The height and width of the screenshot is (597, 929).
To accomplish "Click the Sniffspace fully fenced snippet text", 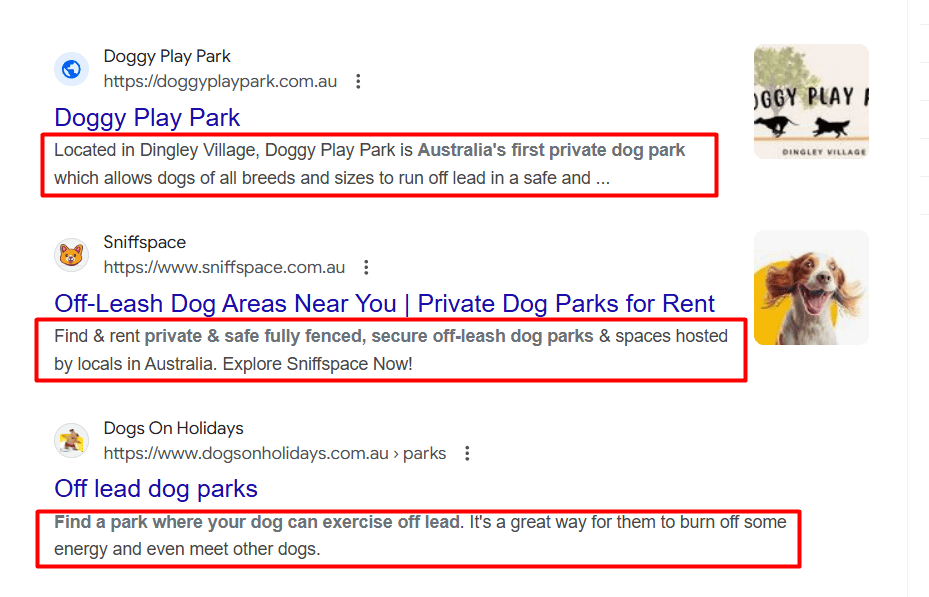I will tap(391, 350).
